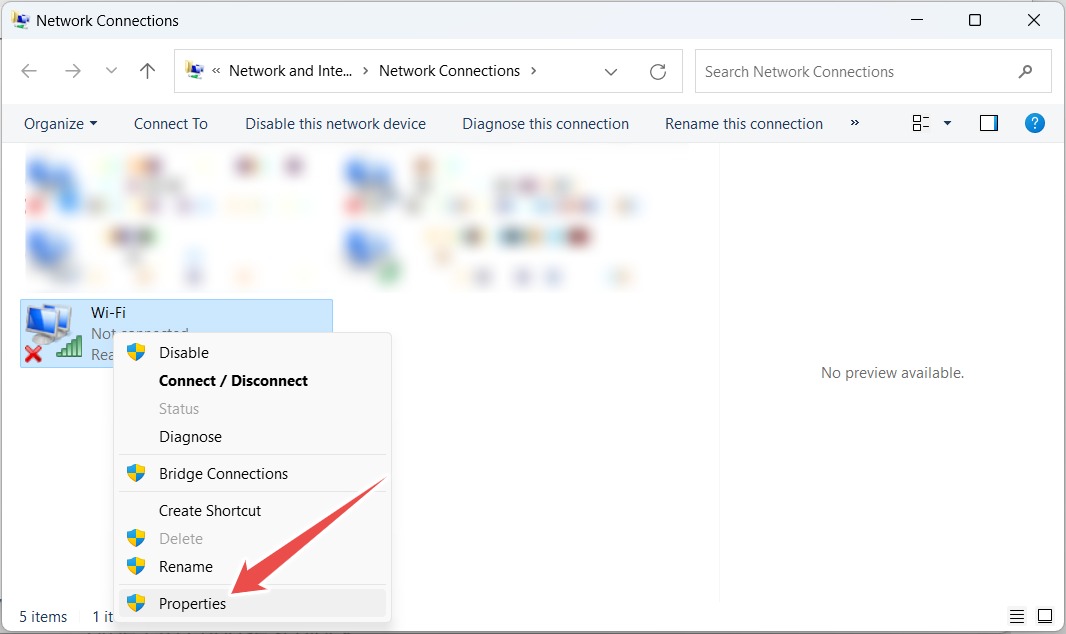Viewport: 1066px width, 634px height.
Task: Click Diagnose this connection in the toolbar
Action: (x=545, y=123)
